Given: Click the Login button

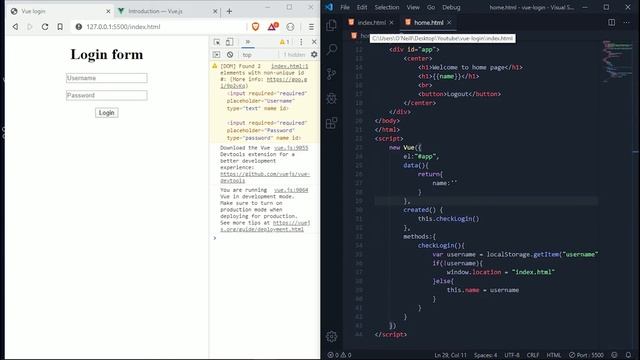Looking at the screenshot, I should pyautogui.click(x=107, y=113).
